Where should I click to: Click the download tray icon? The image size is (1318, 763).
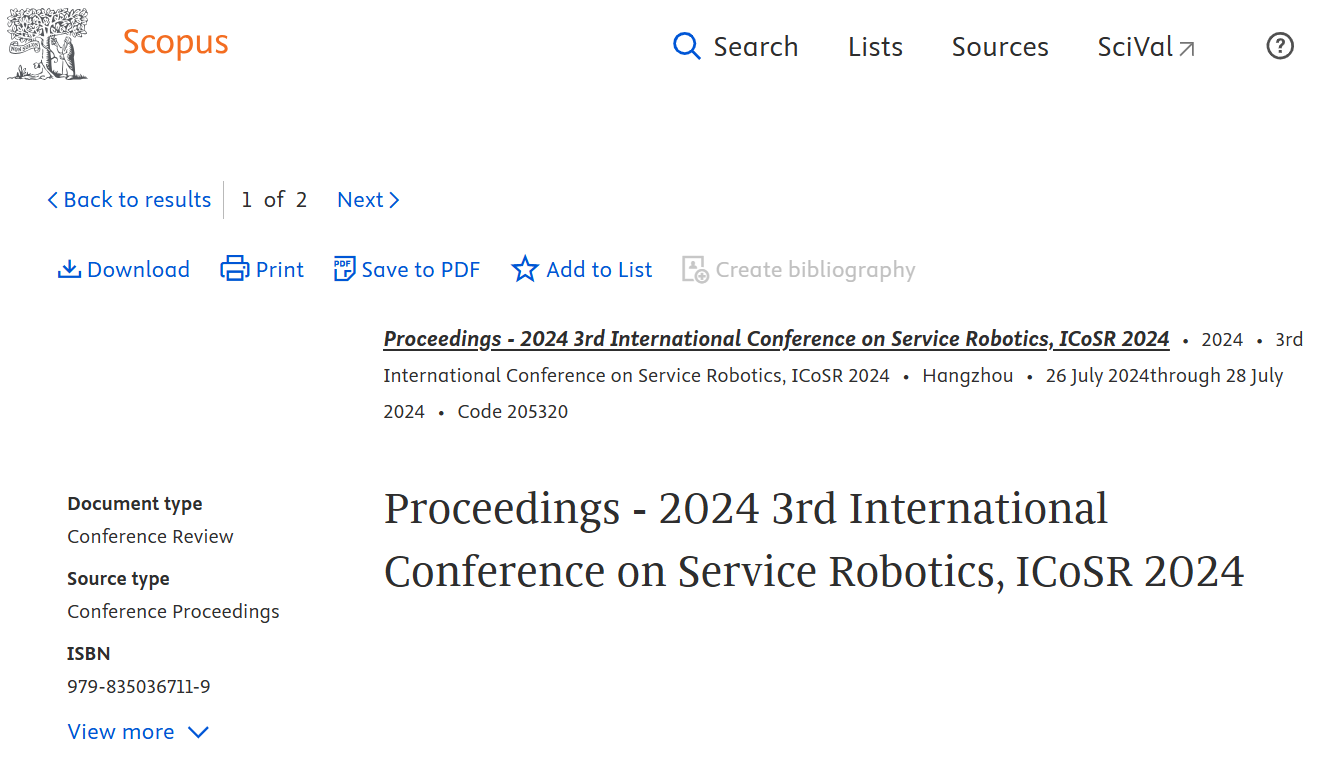[x=69, y=269]
